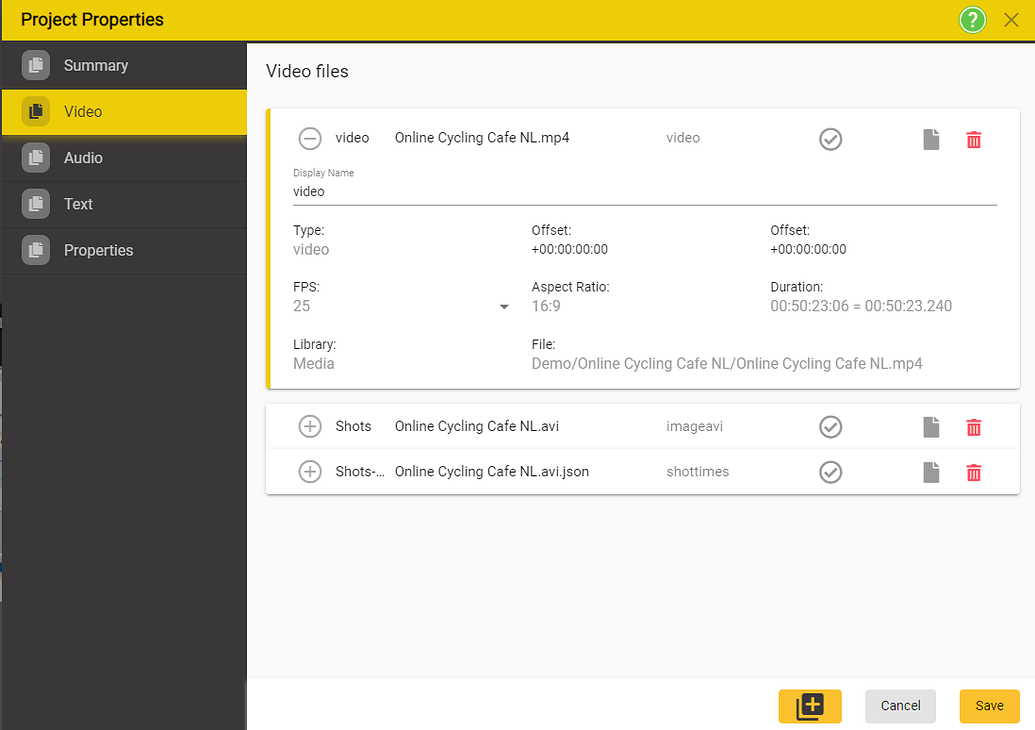Click the Display Name text field
The image size is (1035, 730).
pos(644,191)
